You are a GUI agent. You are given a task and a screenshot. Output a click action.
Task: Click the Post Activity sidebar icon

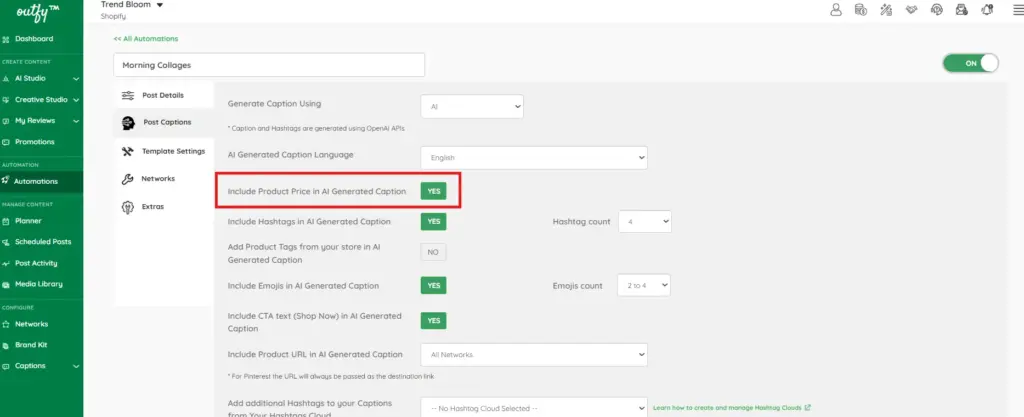(x=6, y=264)
